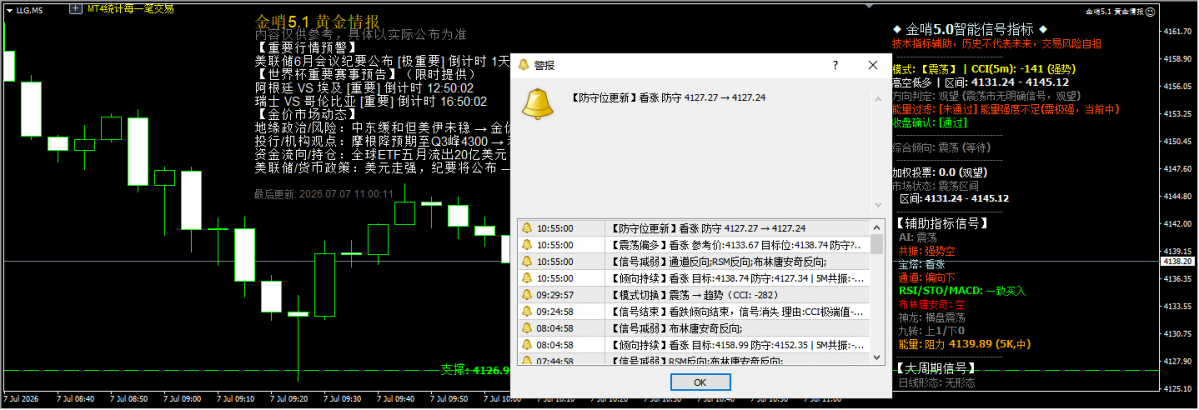The height and width of the screenshot is (410, 1199).
Task: Click the alert message area down chevron
Action: [x=877, y=204]
